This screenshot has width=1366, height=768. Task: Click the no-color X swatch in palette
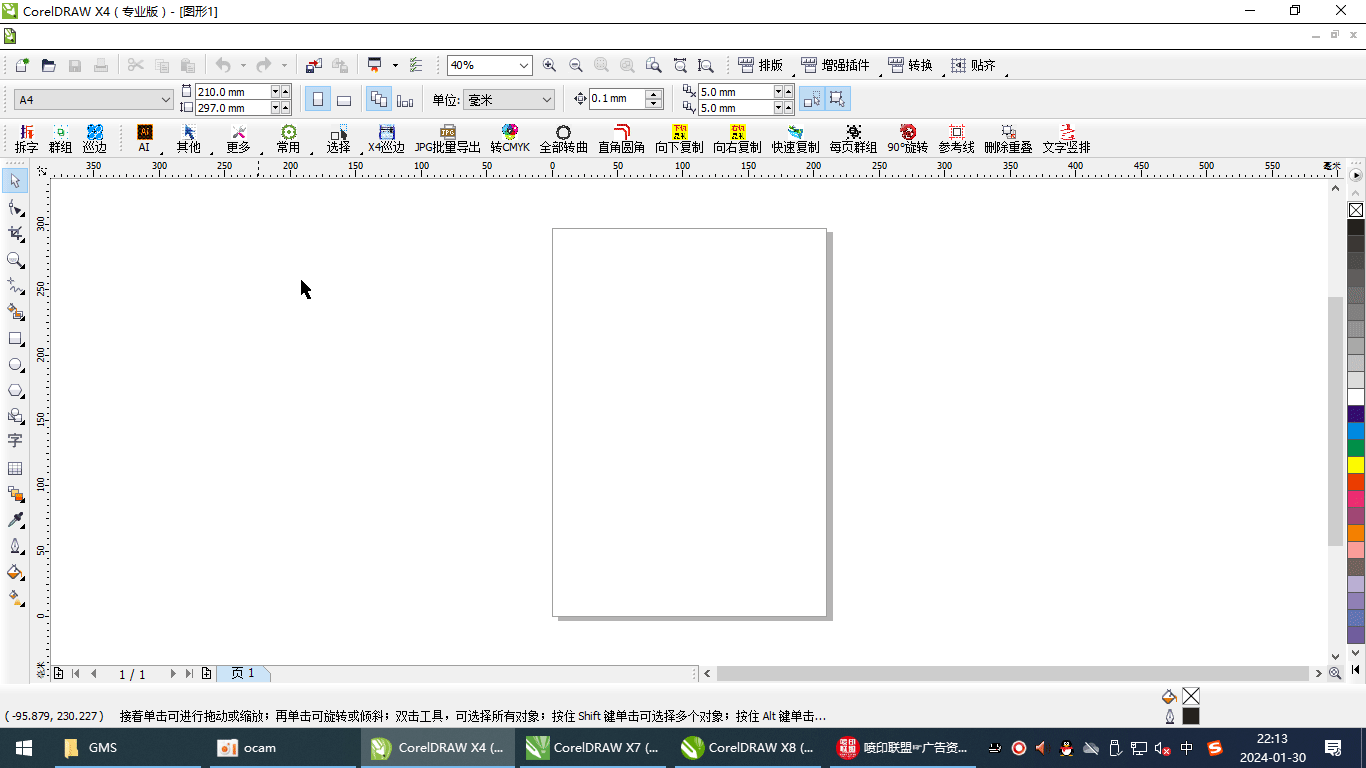1356,210
